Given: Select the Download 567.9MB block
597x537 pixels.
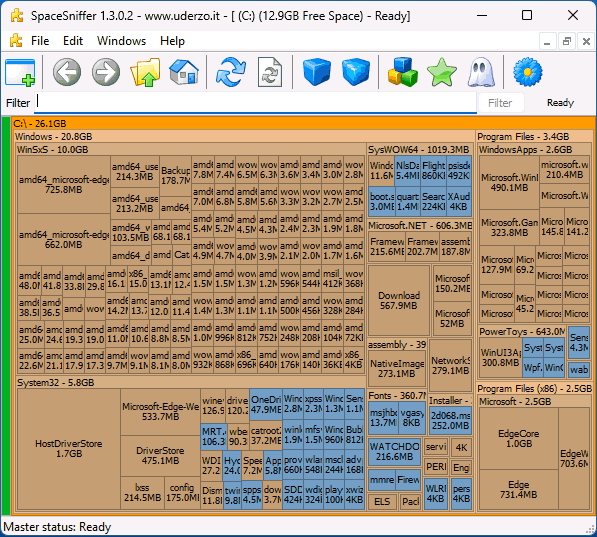Looking at the screenshot, I should coord(399,300).
